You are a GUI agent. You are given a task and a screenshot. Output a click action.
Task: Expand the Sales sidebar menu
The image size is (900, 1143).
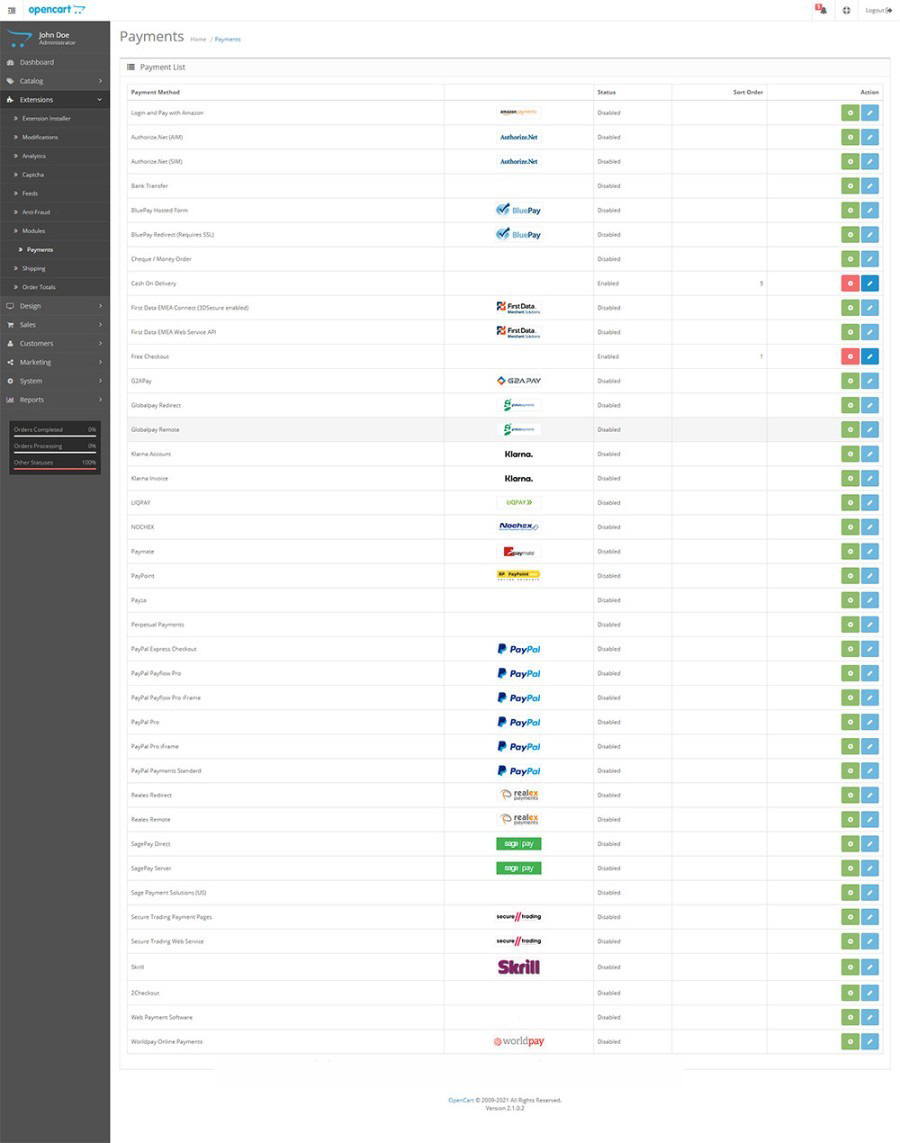55,325
